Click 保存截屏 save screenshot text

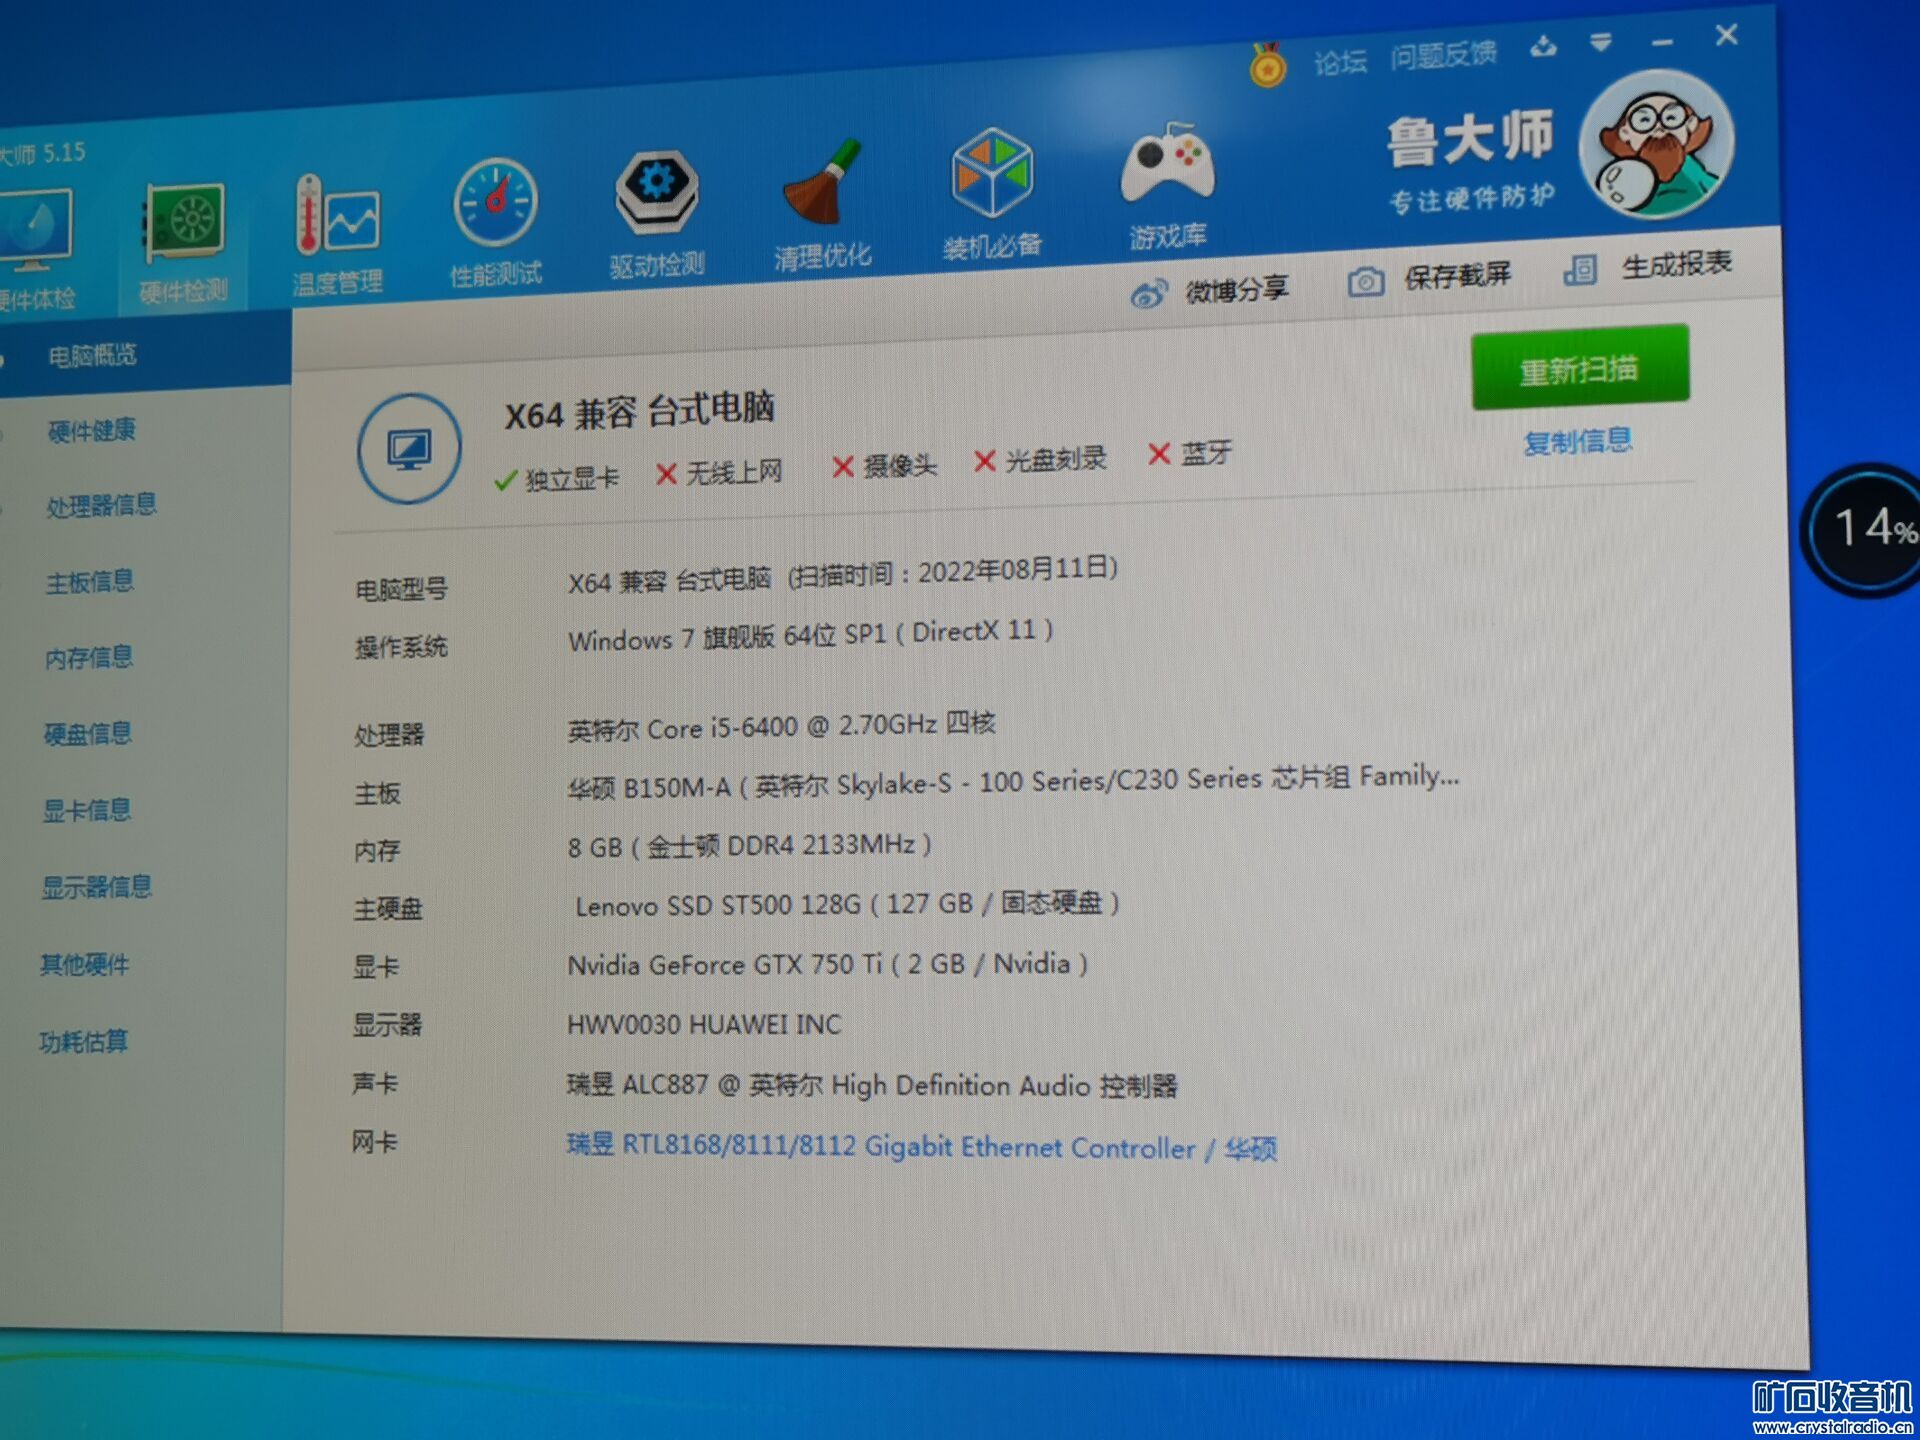click(1457, 276)
